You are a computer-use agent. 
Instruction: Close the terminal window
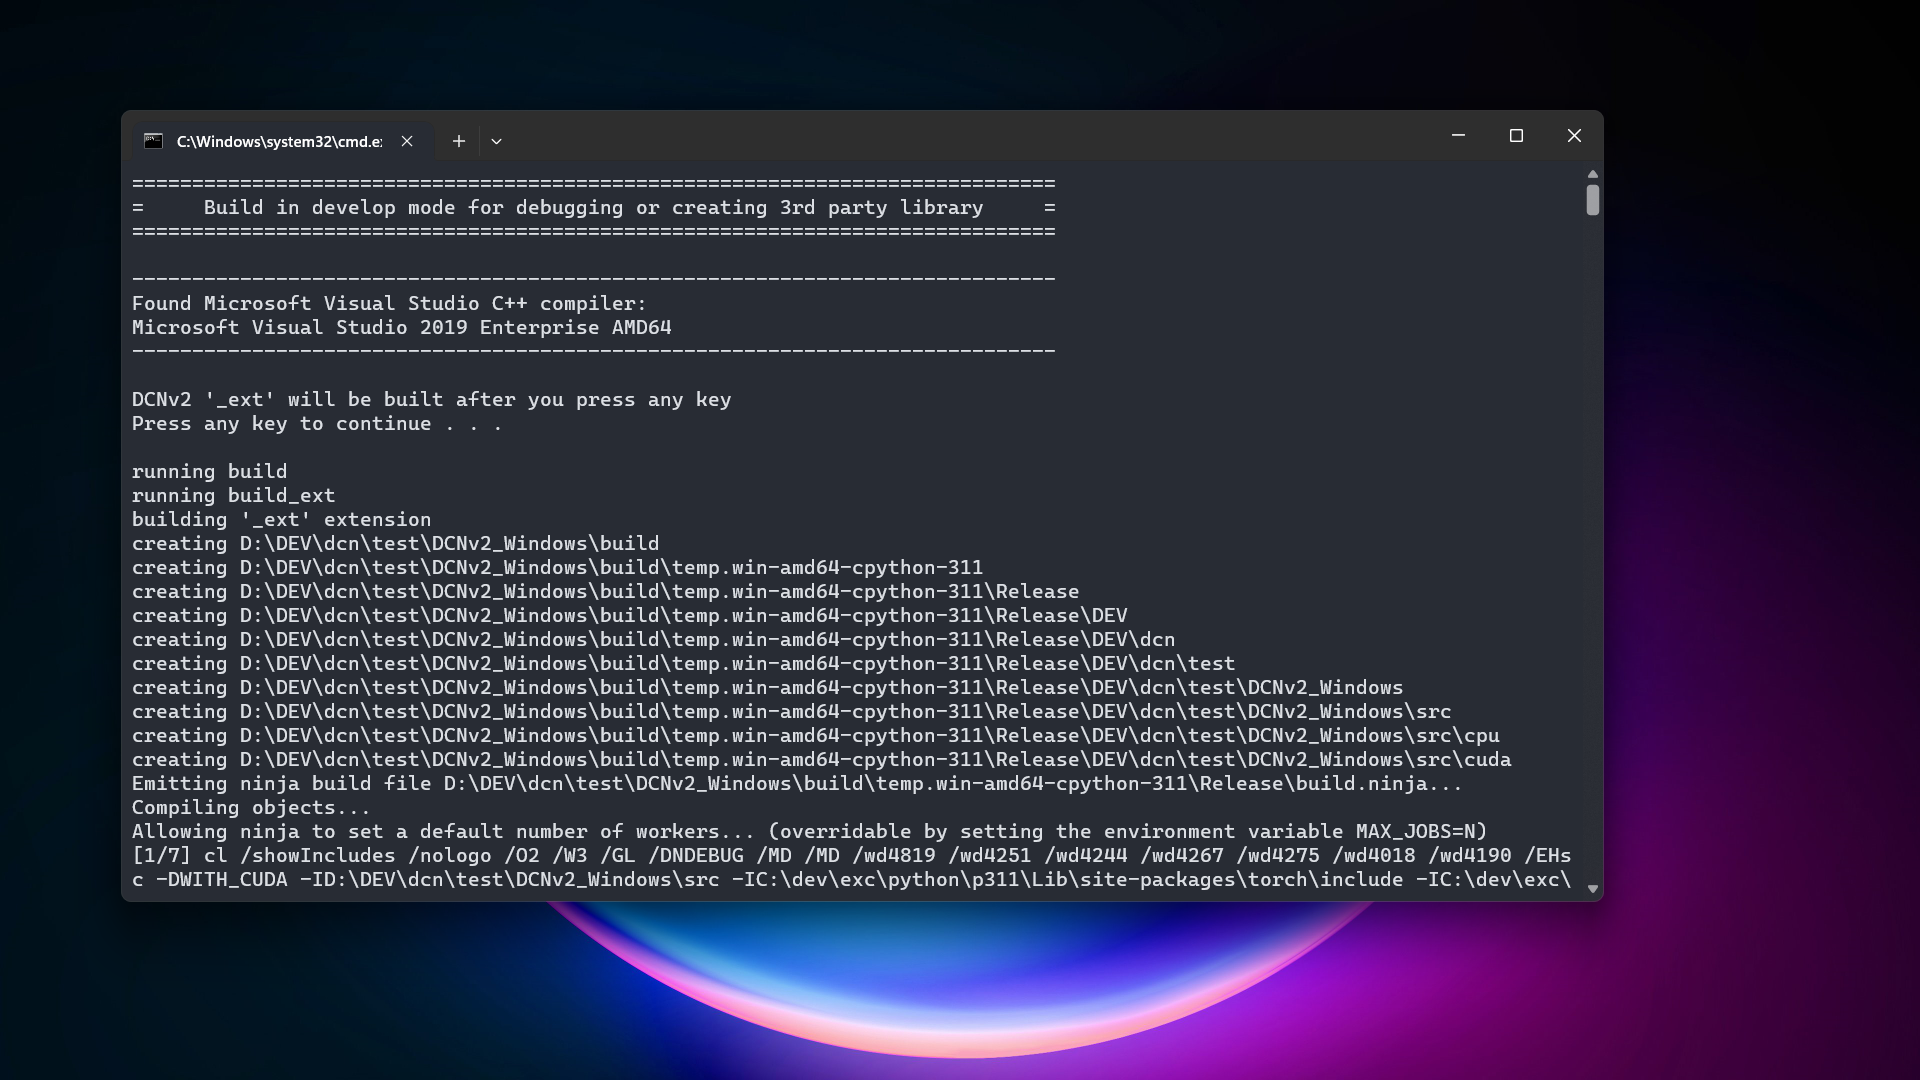point(1574,135)
